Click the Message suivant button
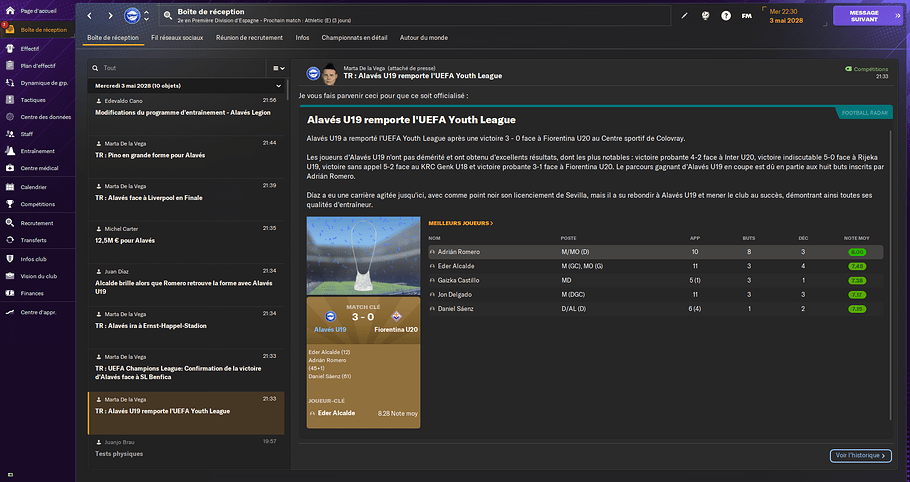This screenshot has height=482, width=910. (x=868, y=16)
